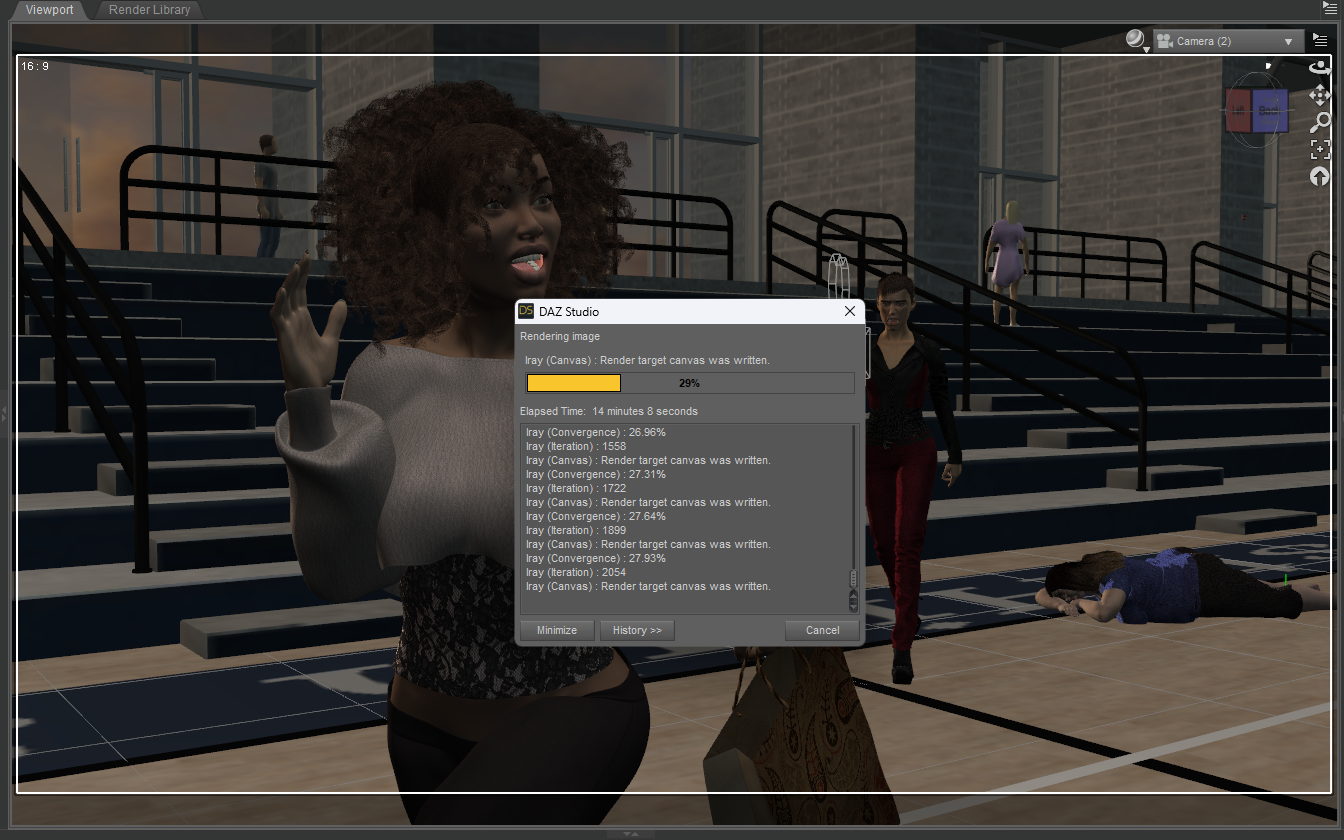Switch to the Render Library tab

pyautogui.click(x=150, y=10)
